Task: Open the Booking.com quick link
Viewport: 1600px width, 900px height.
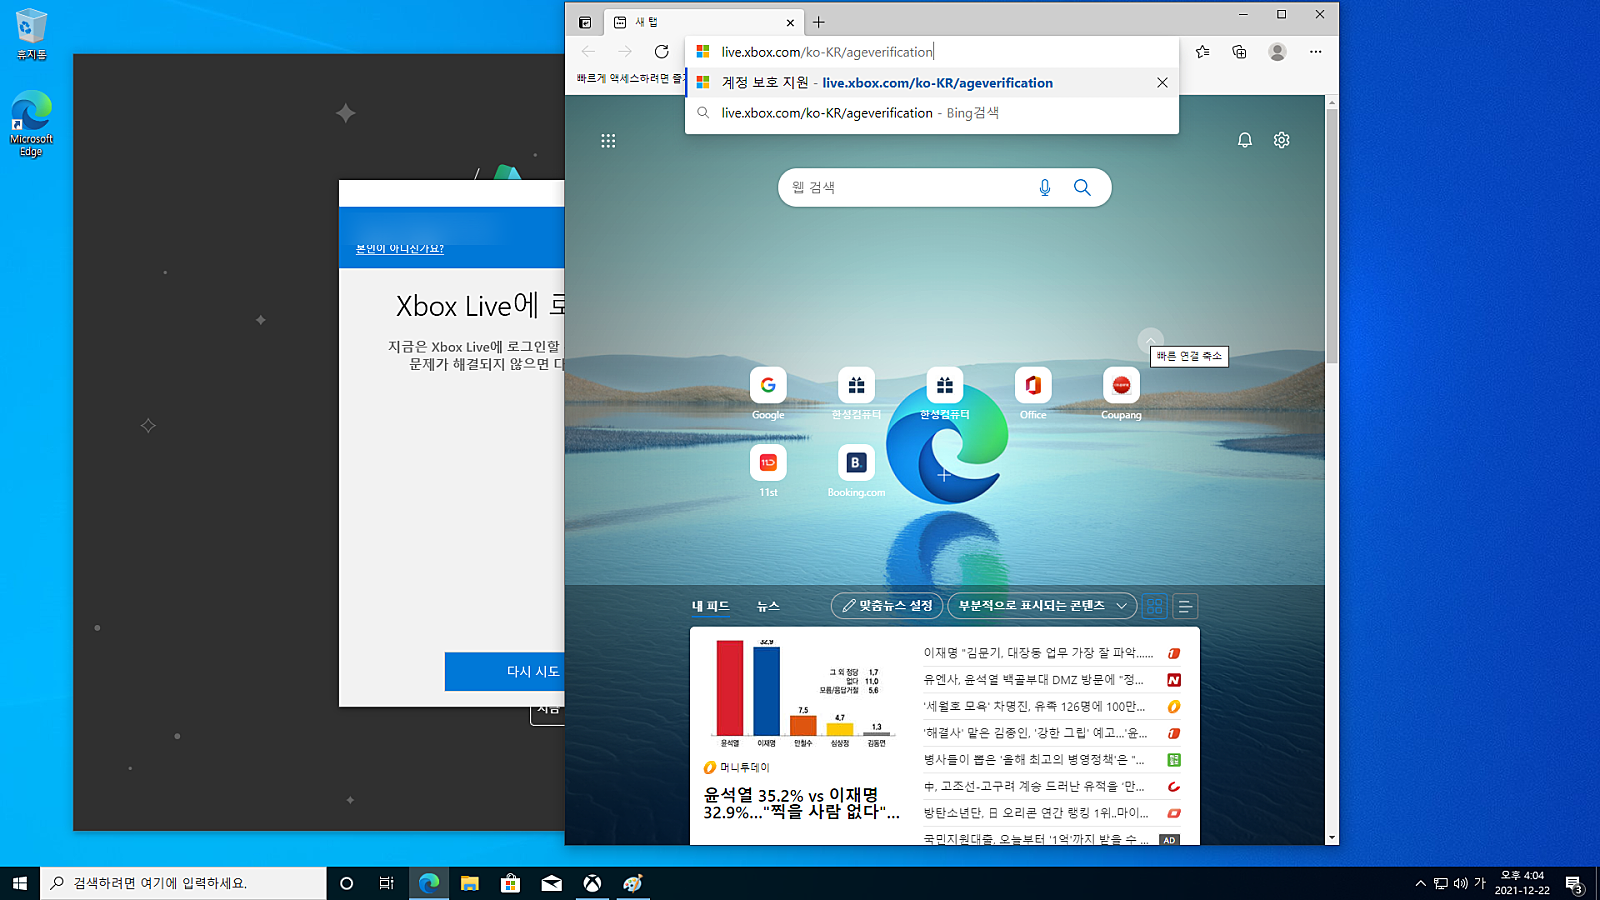Action: 856,470
